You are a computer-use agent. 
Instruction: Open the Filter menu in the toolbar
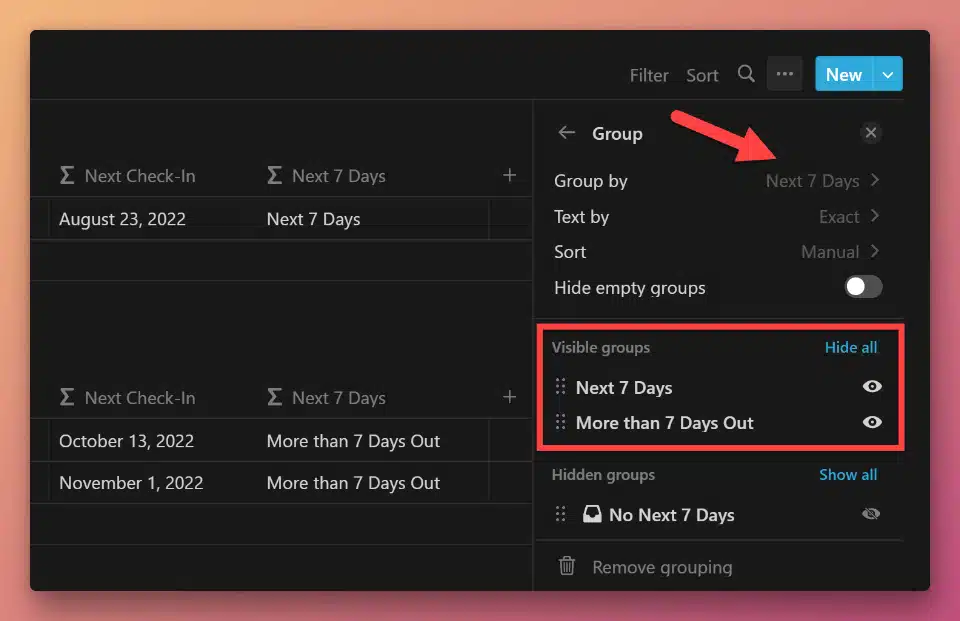(x=649, y=75)
